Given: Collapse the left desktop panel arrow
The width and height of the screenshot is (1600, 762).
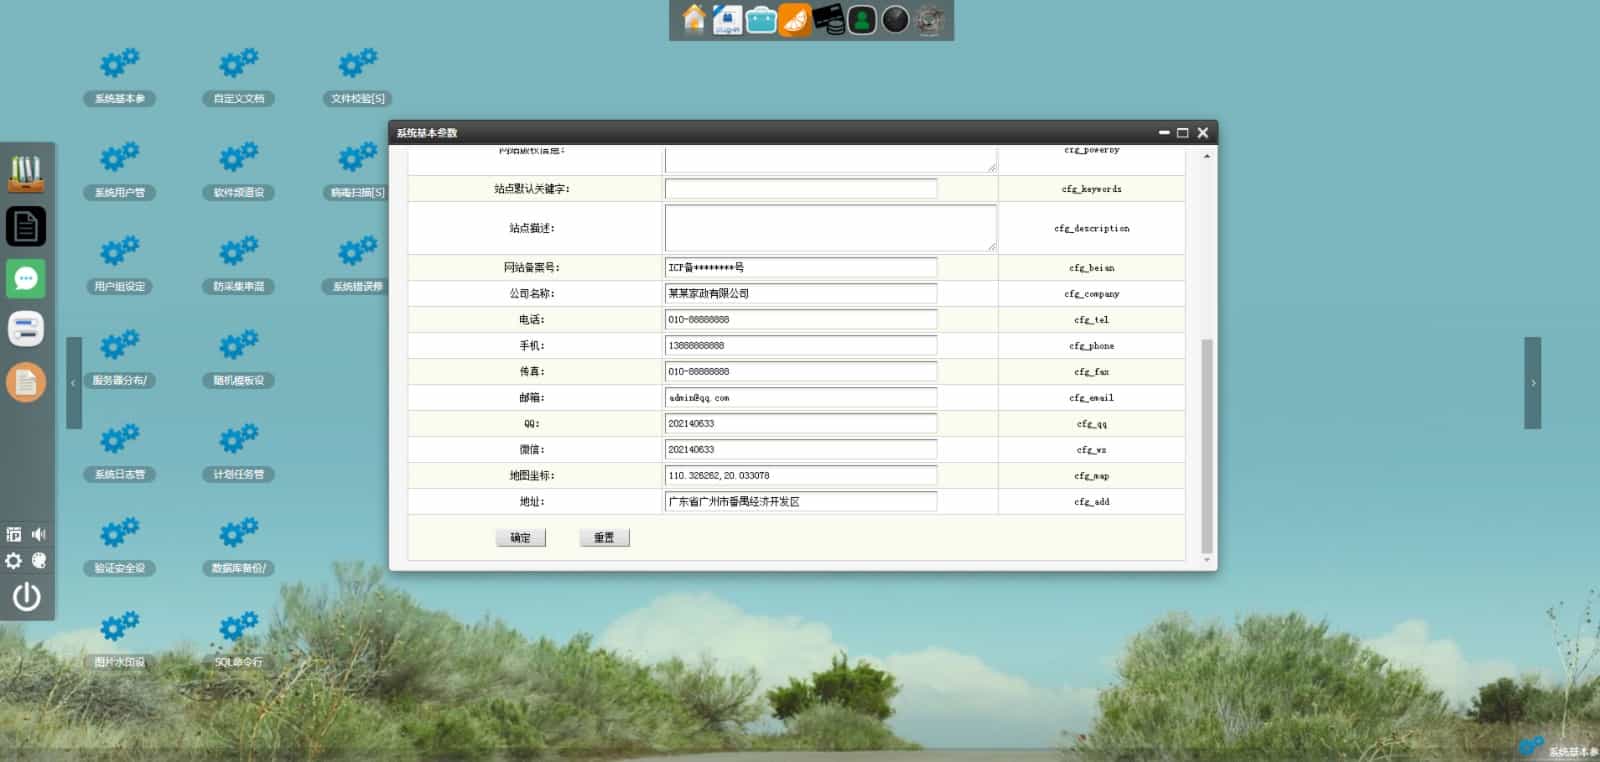Looking at the screenshot, I should pos(73,383).
